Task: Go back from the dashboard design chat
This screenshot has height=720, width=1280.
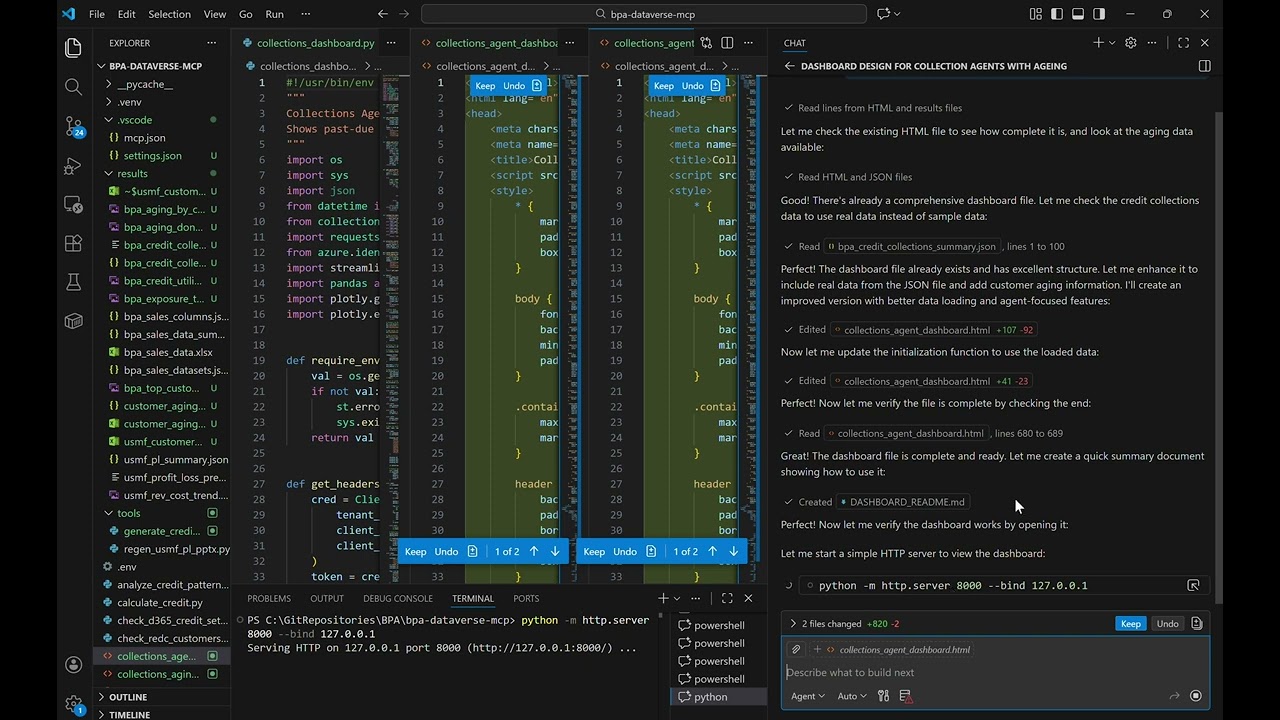Action: (x=789, y=66)
